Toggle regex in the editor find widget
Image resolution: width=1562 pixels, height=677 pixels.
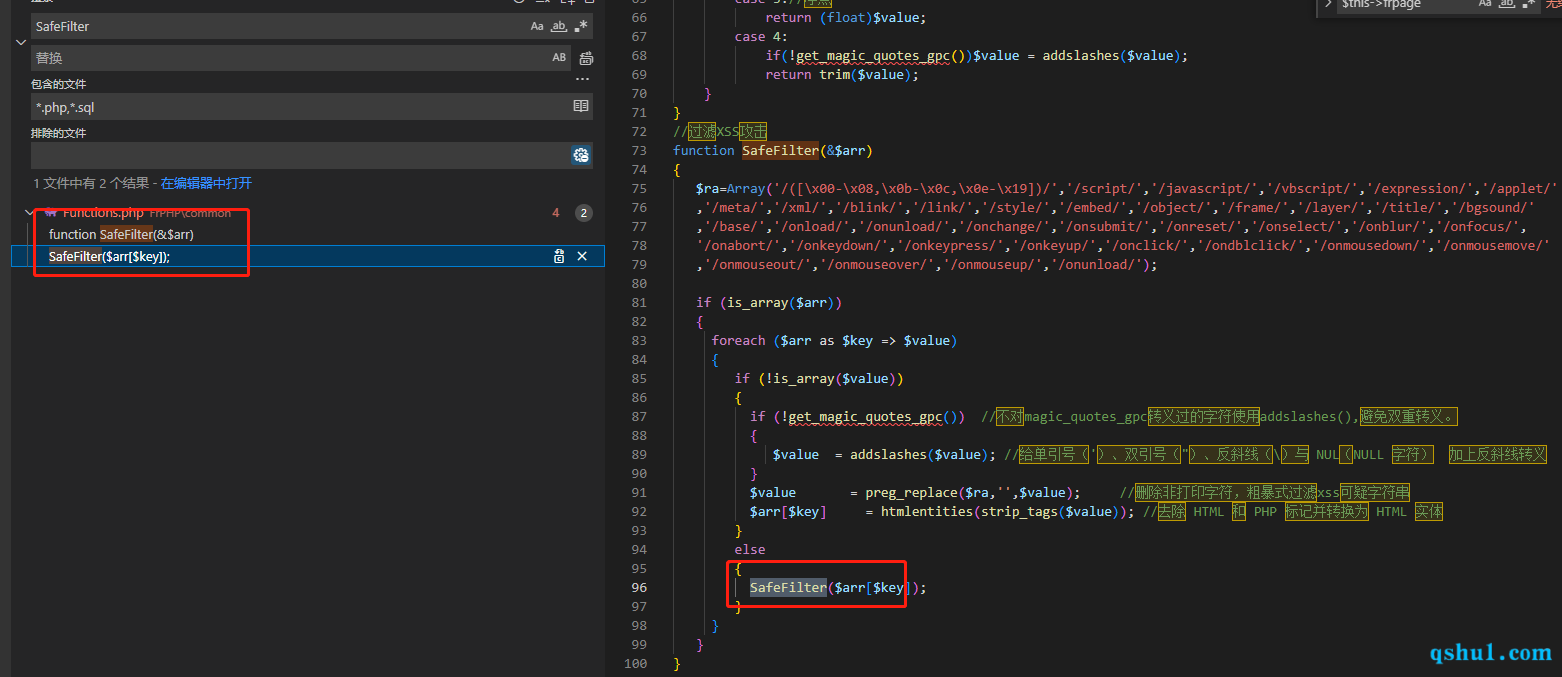pyautogui.click(x=1528, y=5)
